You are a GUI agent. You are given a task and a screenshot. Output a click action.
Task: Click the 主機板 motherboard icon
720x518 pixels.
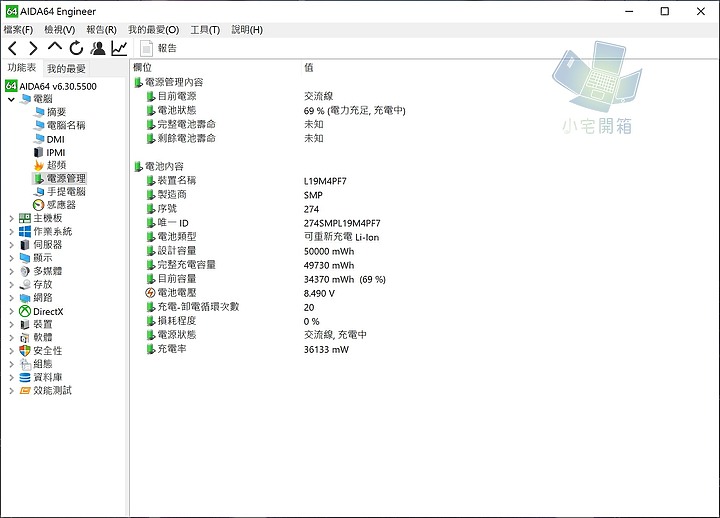[25, 218]
